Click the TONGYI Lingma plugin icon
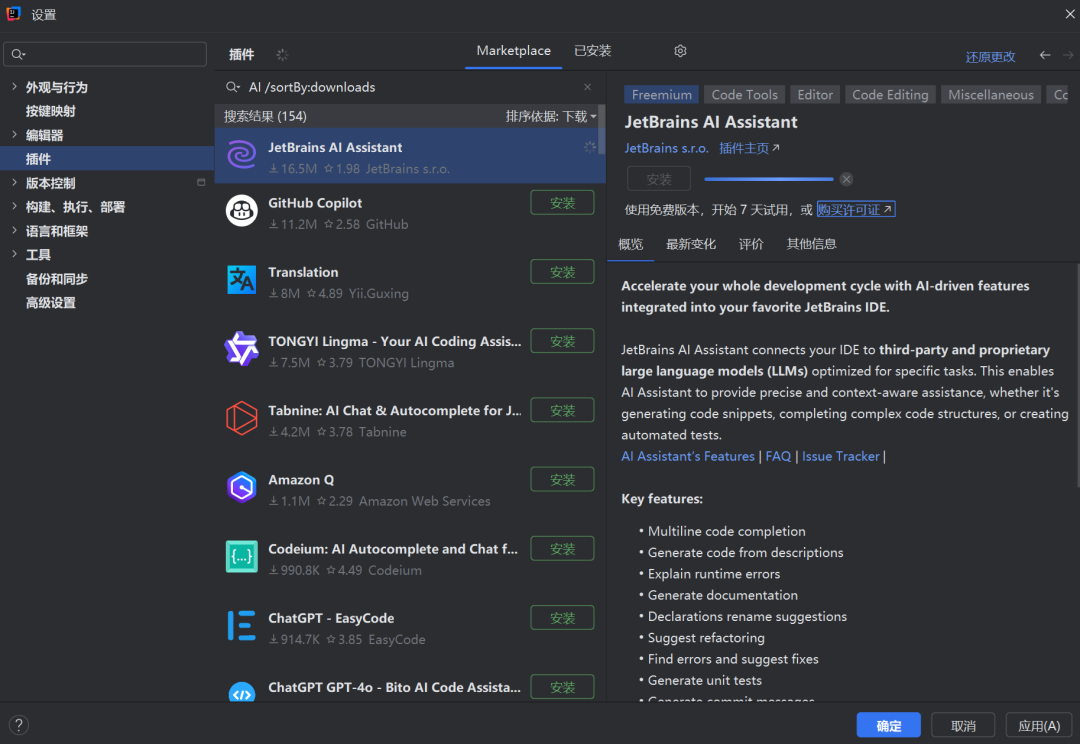This screenshot has width=1080, height=744. coord(242,349)
